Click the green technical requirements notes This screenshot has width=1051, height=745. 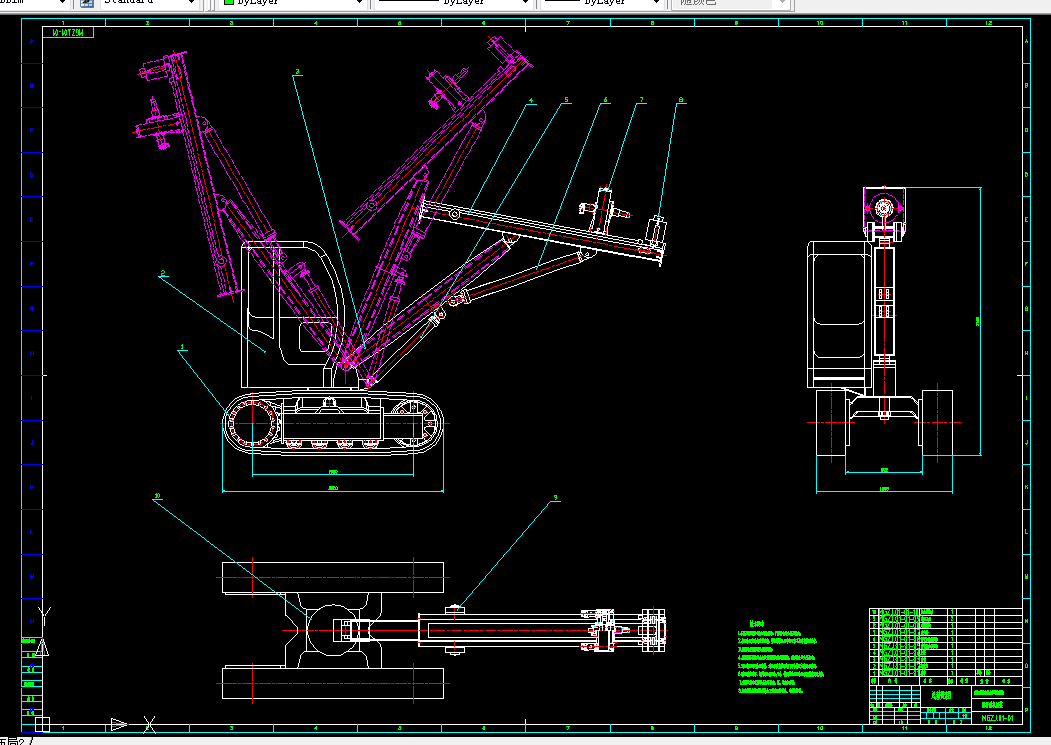click(x=780, y=657)
